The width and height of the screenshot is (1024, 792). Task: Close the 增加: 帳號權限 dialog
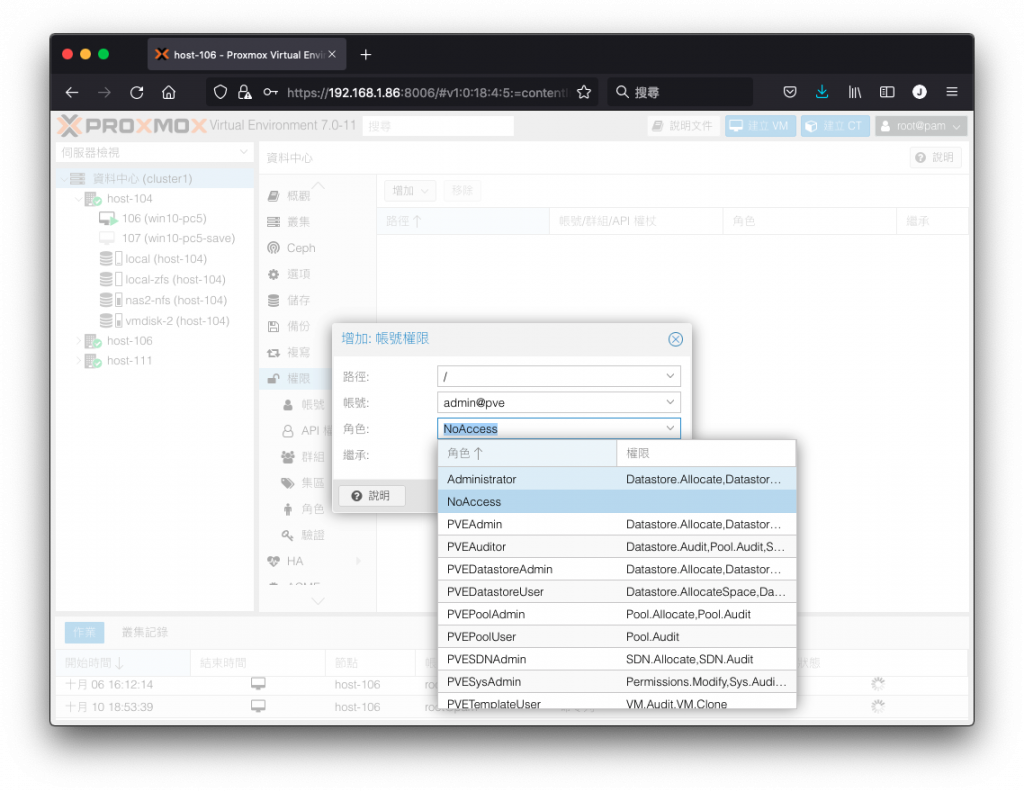pyautogui.click(x=675, y=339)
